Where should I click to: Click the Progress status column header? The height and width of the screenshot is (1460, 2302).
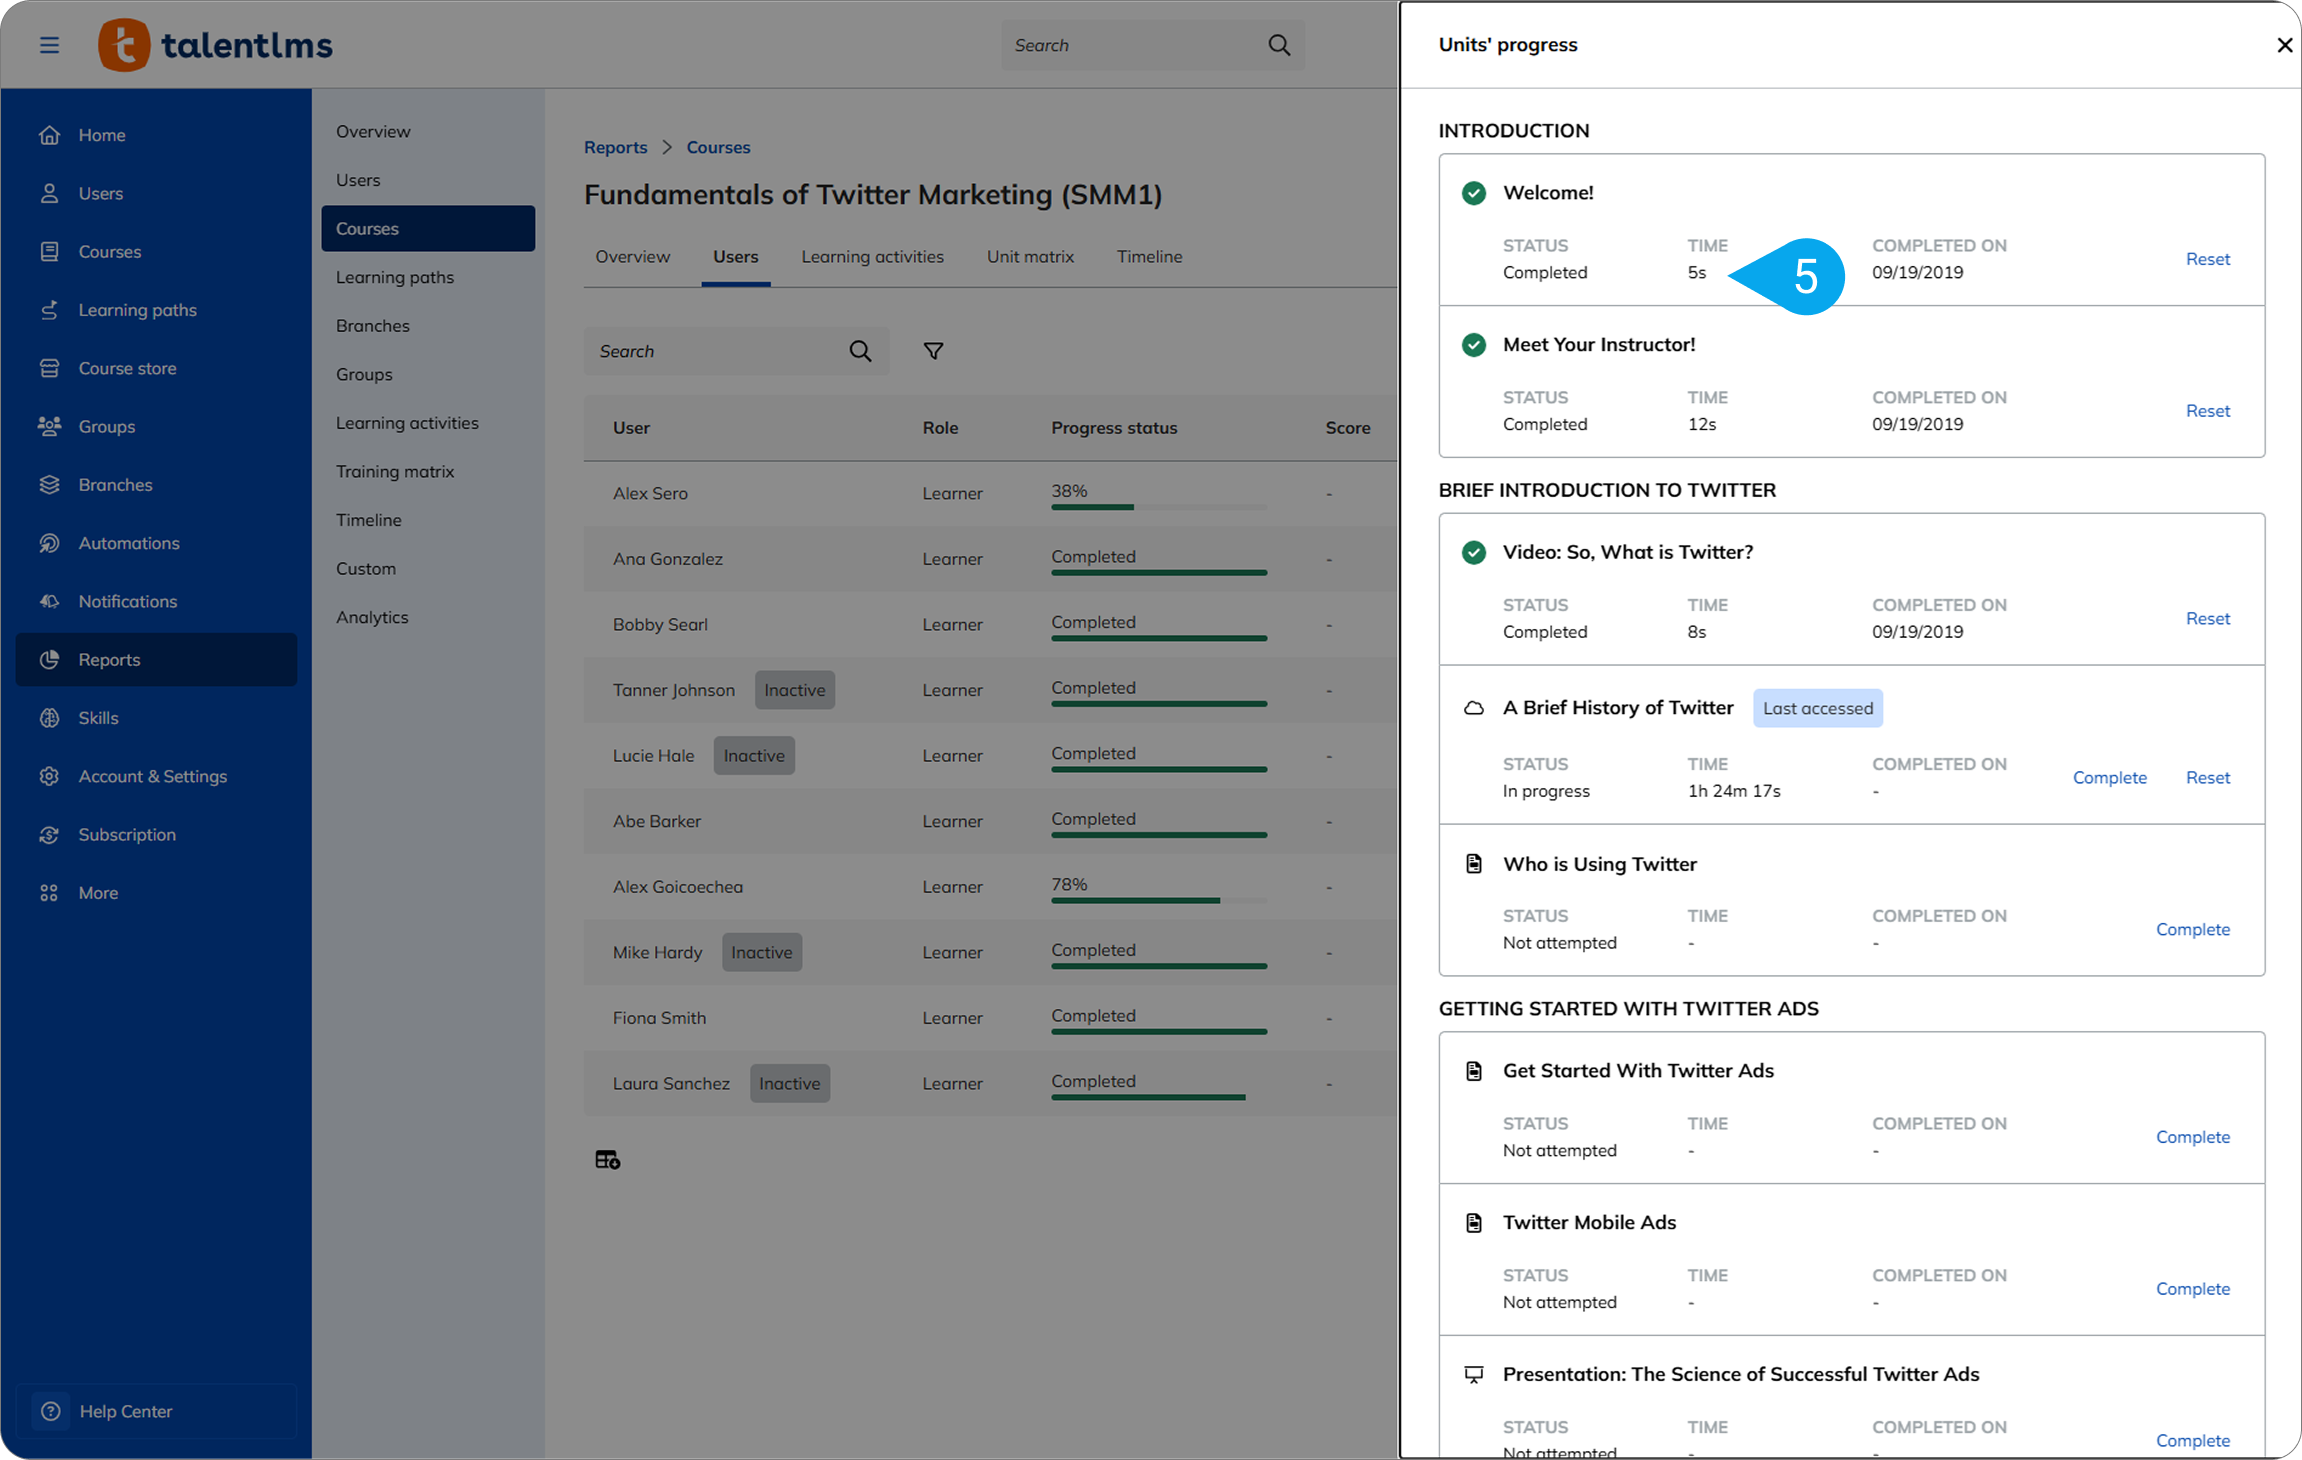(1114, 428)
